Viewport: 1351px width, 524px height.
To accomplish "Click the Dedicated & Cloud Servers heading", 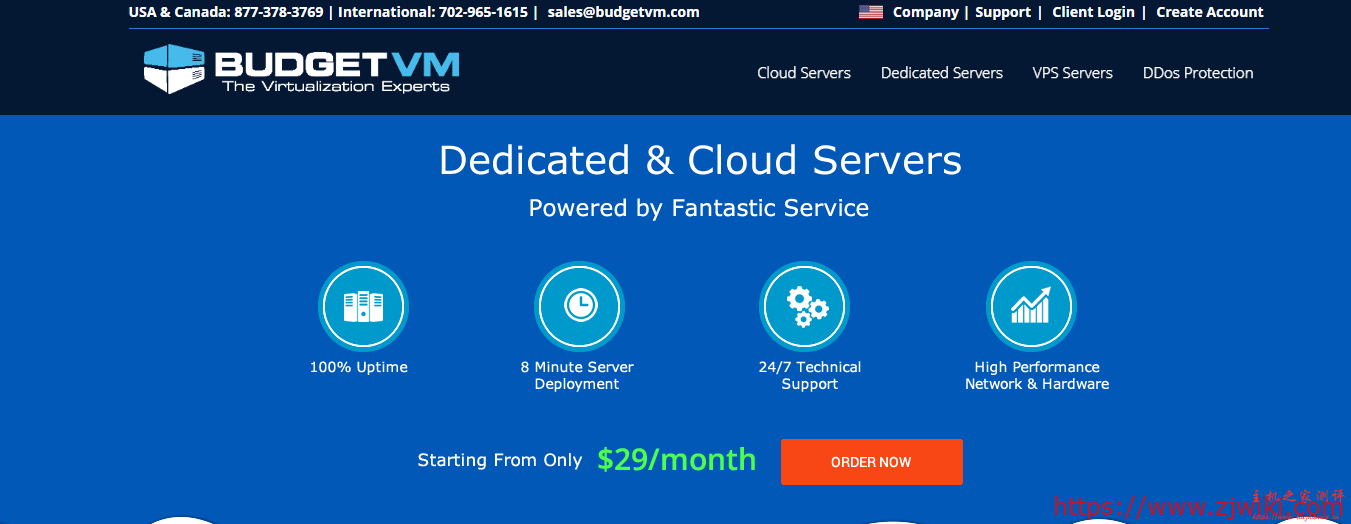I will [700, 161].
